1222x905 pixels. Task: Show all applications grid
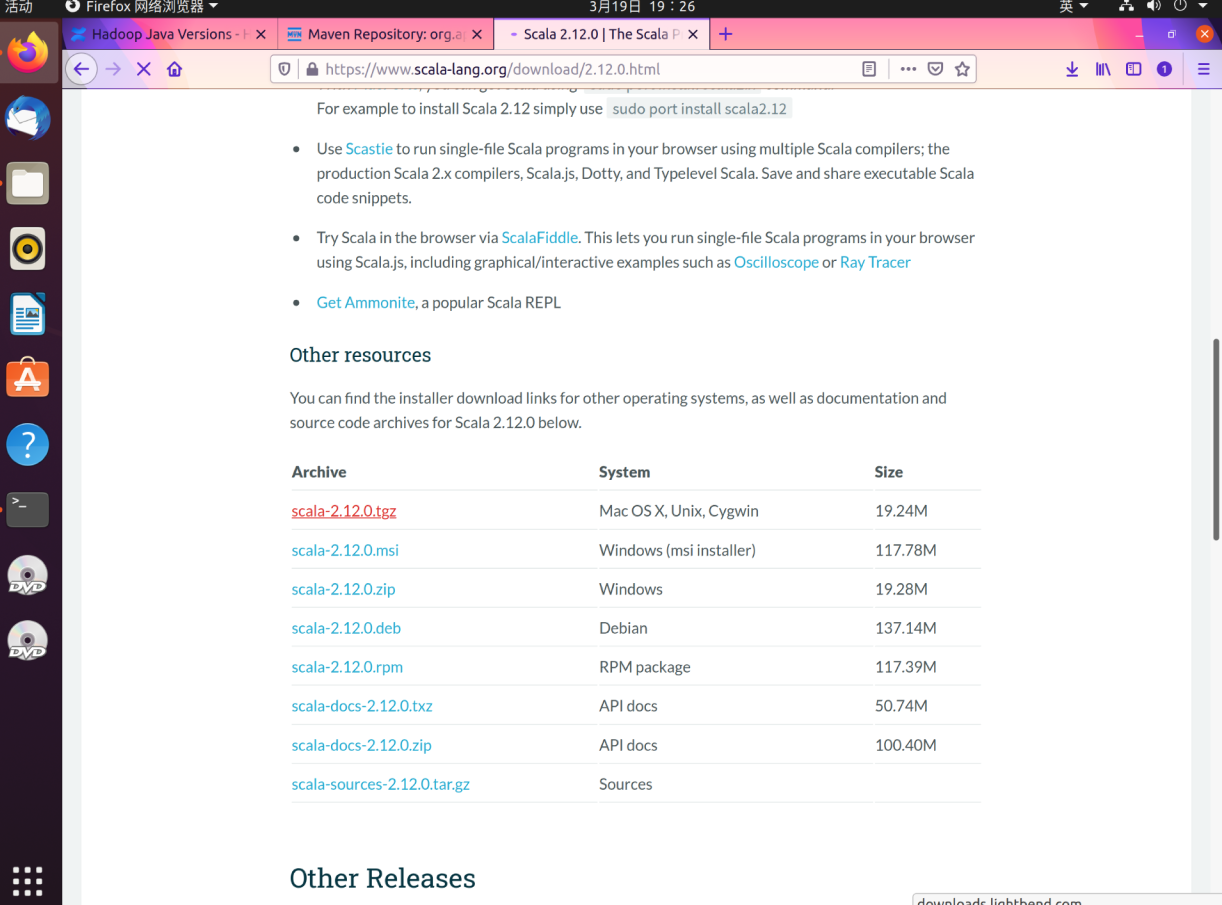pyautogui.click(x=28, y=880)
